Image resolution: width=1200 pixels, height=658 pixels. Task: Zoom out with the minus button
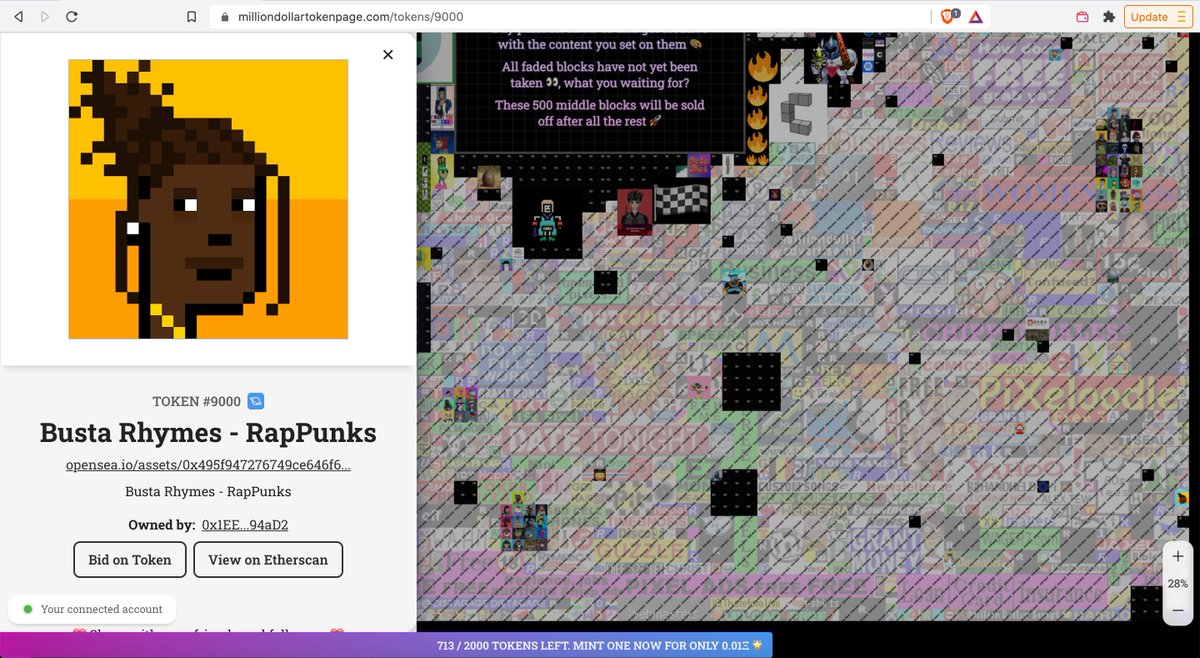pos(1178,610)
